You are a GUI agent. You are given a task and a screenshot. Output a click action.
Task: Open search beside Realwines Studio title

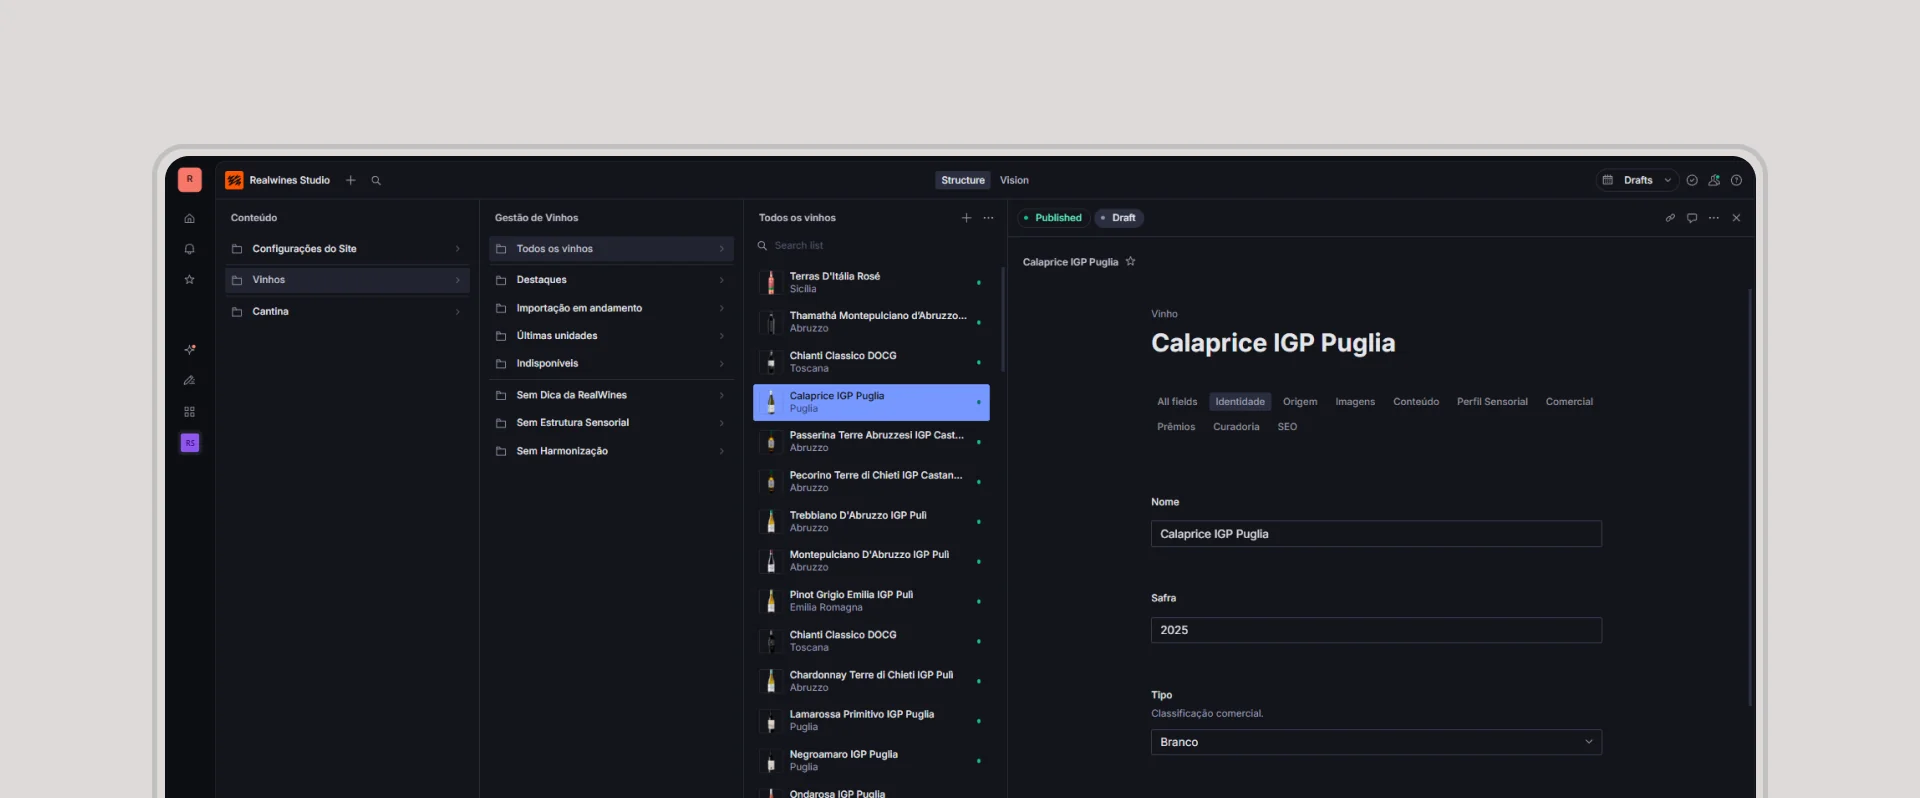pos(376,181)
